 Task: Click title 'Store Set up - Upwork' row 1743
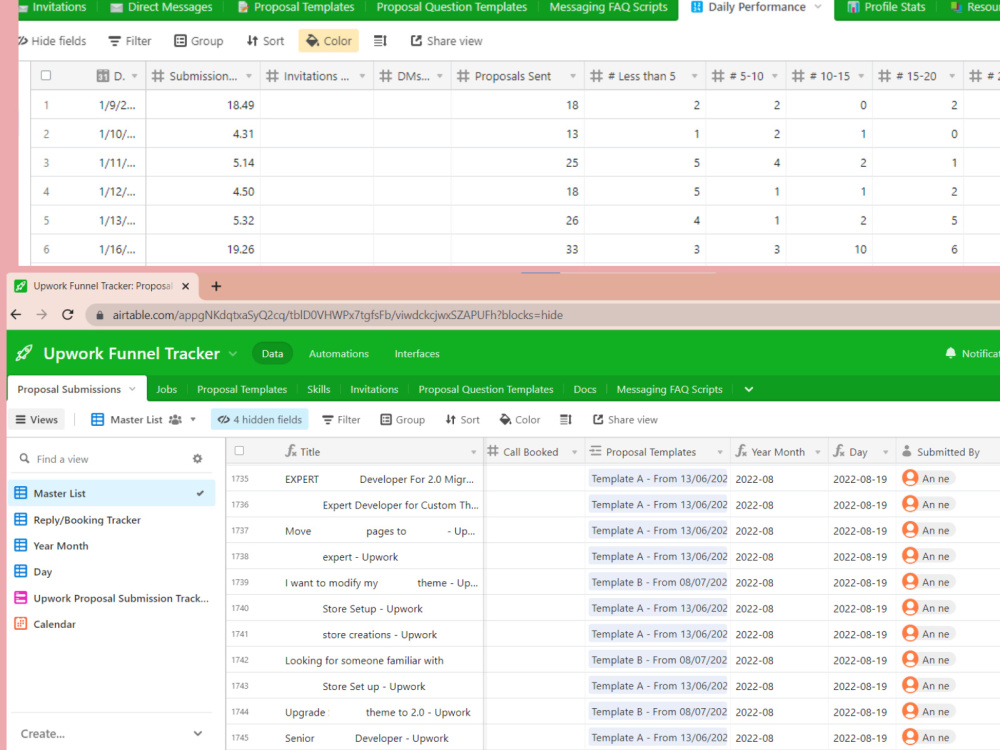tap(374, 686)
